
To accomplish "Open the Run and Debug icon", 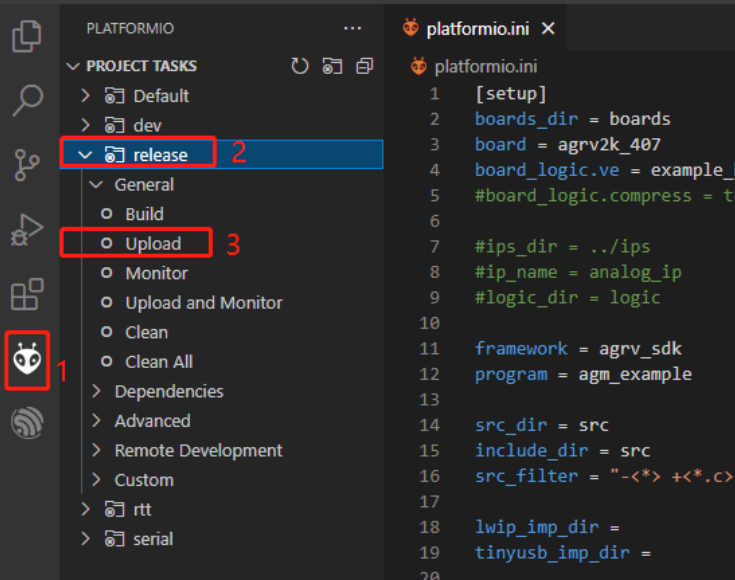I will pos(27,230).
